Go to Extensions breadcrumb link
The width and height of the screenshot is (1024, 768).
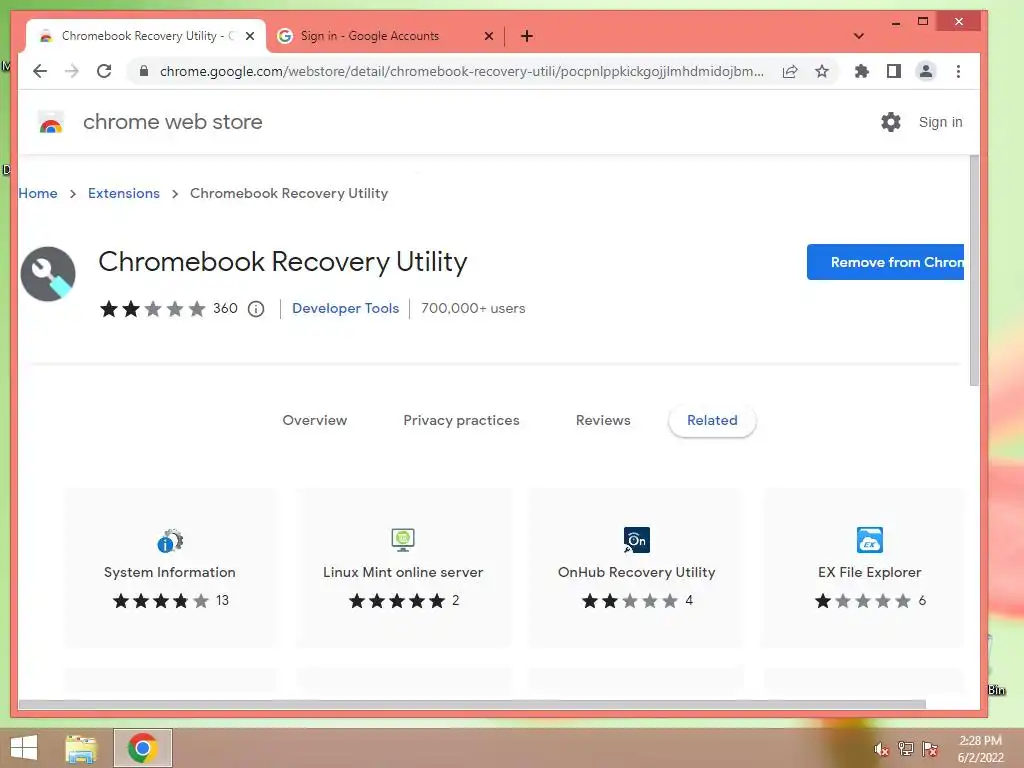pos(123,193)
